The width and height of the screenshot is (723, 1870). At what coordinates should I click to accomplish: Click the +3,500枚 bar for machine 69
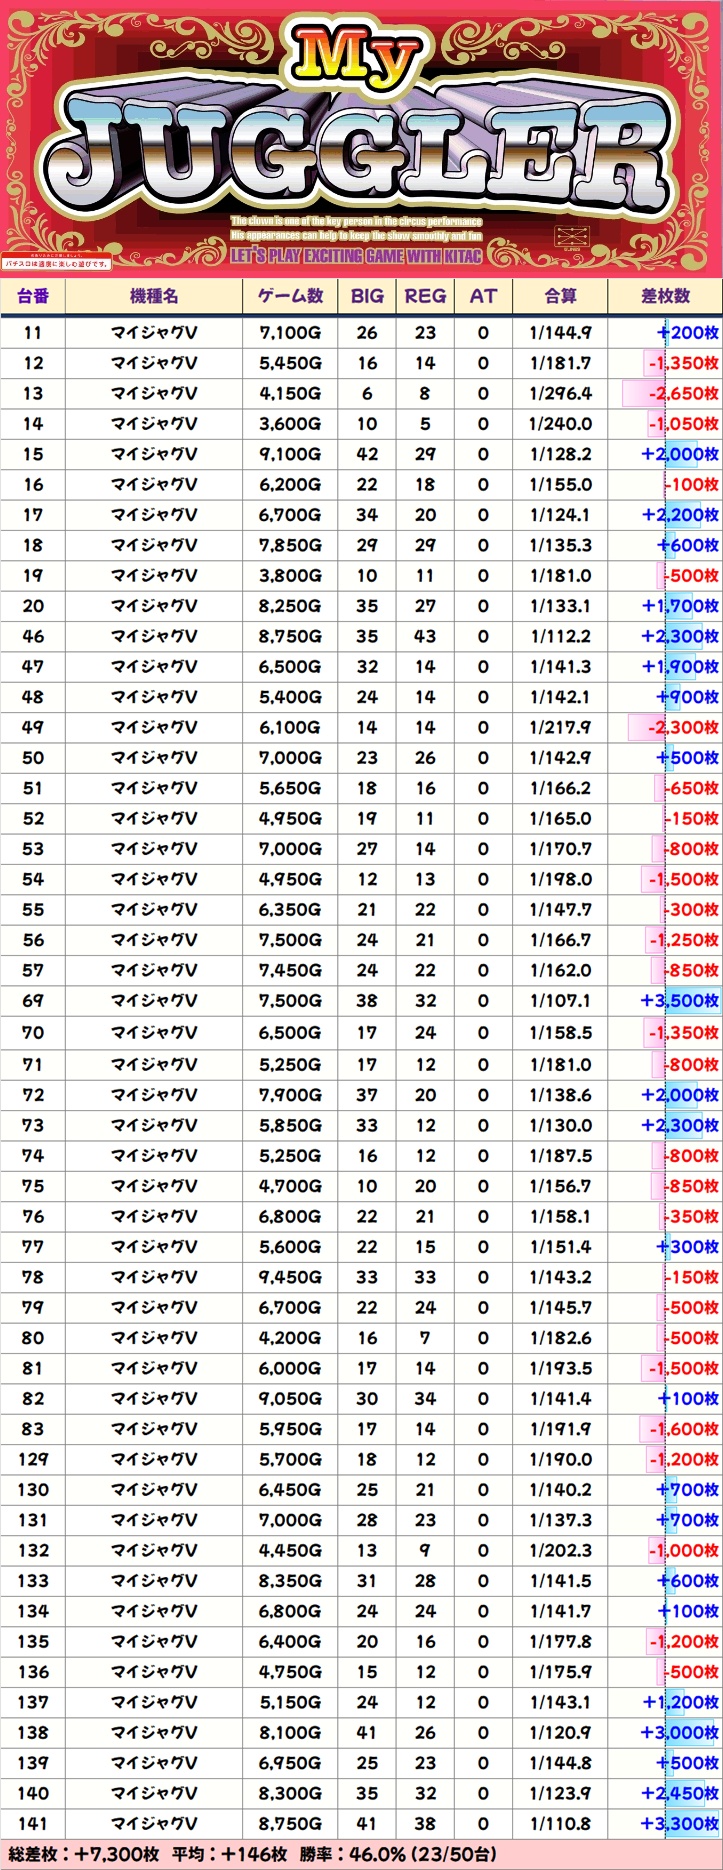680,1001
